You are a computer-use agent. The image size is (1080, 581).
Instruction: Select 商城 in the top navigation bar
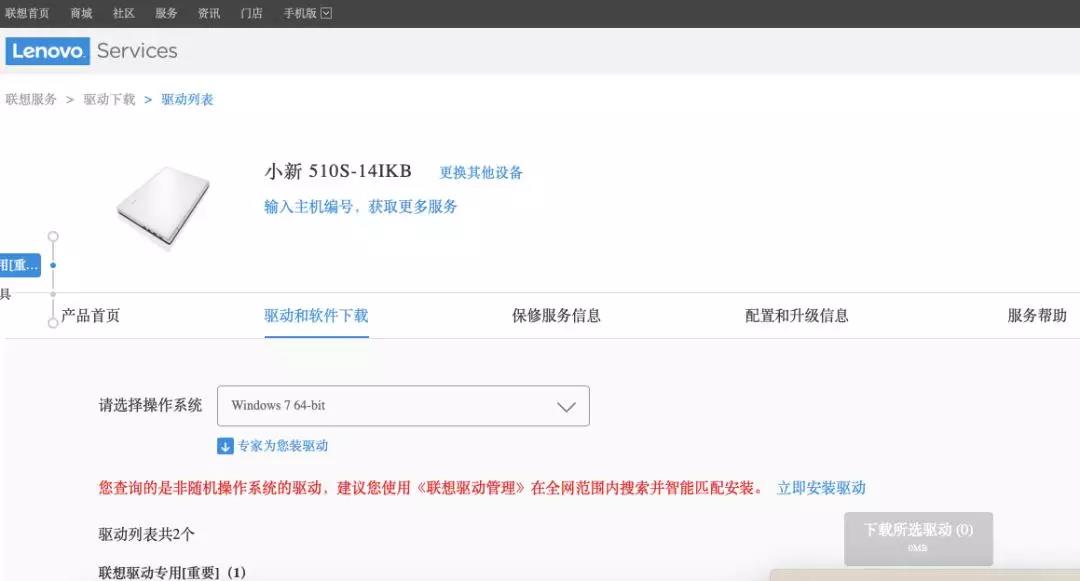81,13
